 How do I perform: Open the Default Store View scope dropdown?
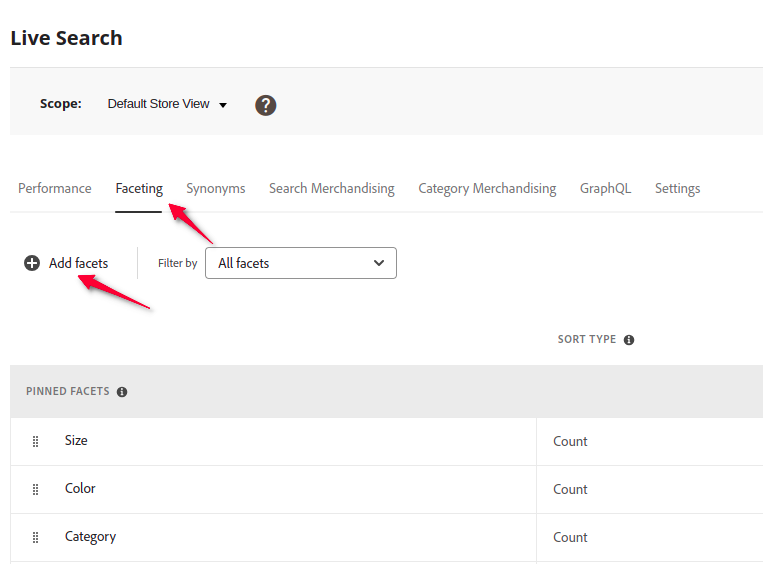[167, 104]
